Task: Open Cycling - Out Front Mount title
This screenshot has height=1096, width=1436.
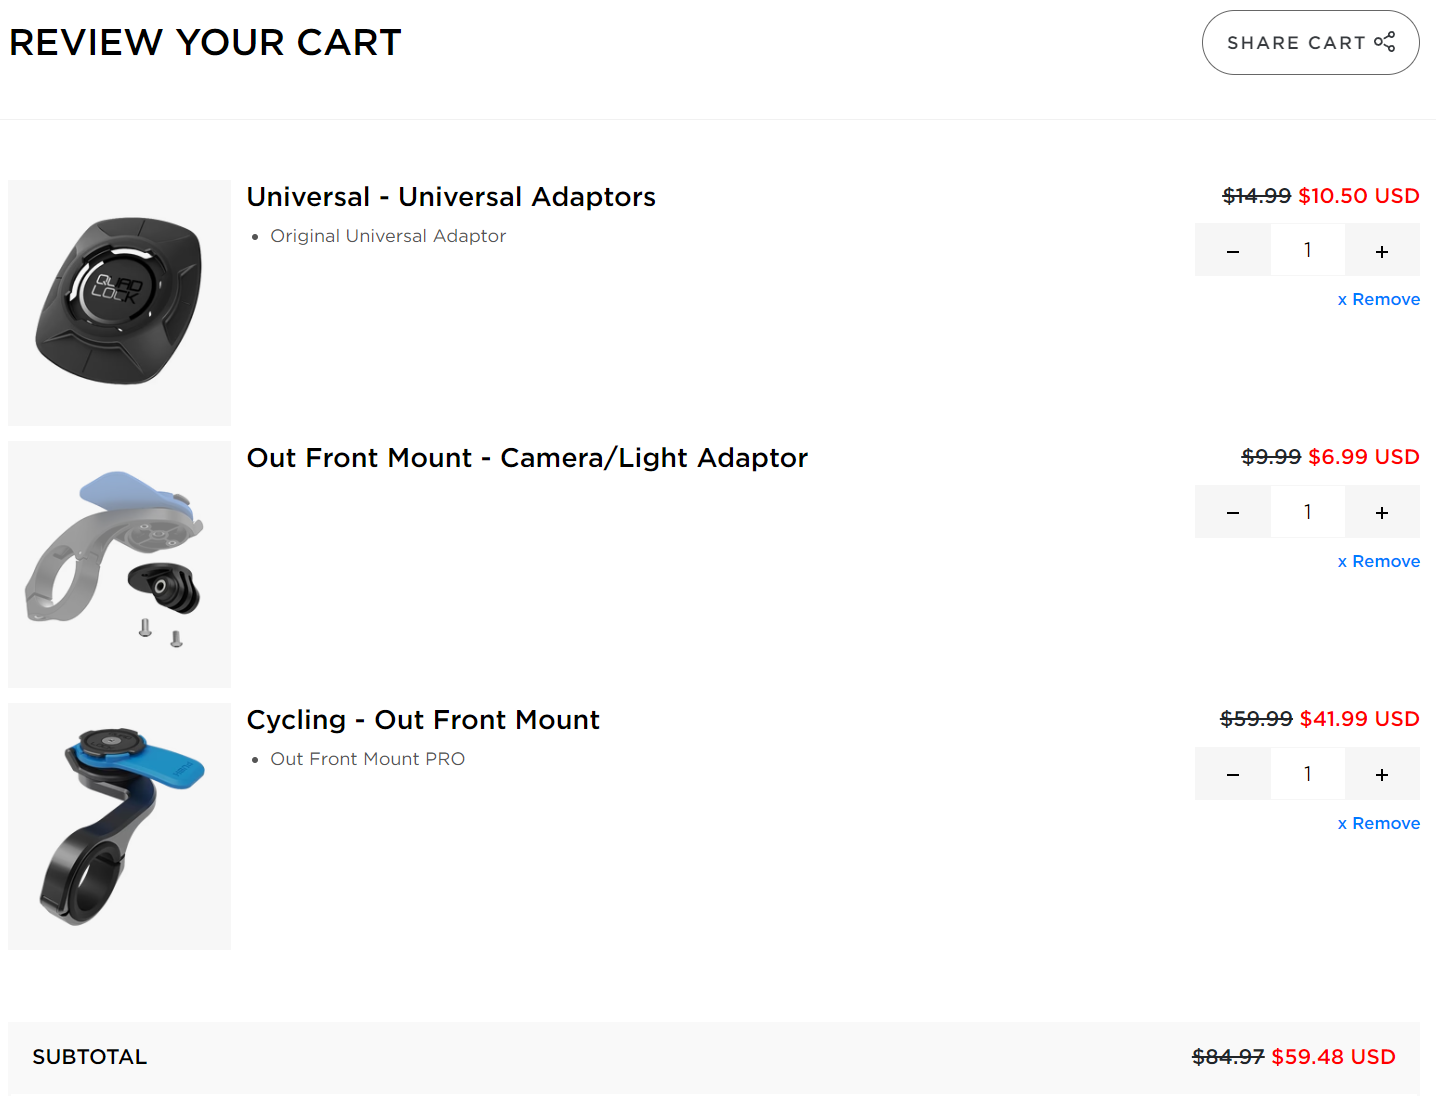Action: point(423,720)
